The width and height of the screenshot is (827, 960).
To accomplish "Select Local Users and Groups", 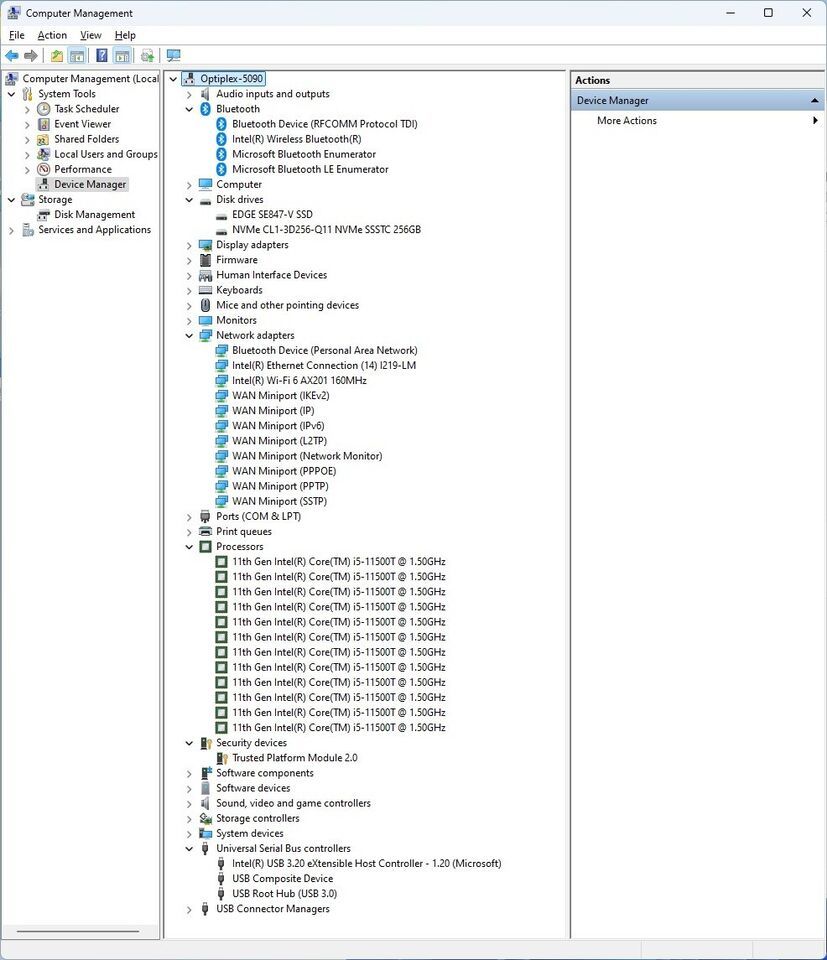I will 106,154.
